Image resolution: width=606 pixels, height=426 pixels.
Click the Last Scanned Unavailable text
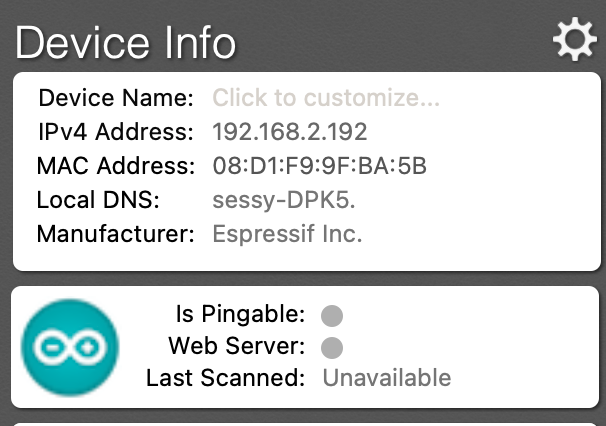(387, 377)
